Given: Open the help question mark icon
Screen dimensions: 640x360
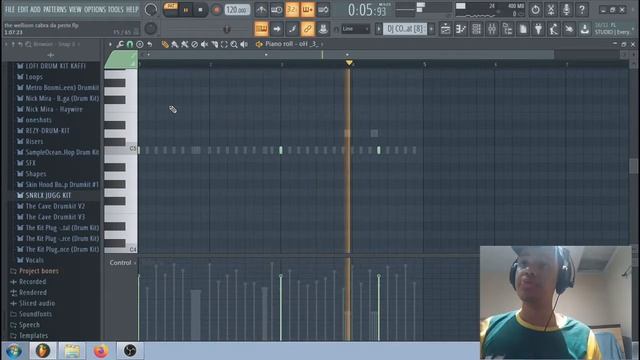Looking at the screenshot, I should click(582, 9).
